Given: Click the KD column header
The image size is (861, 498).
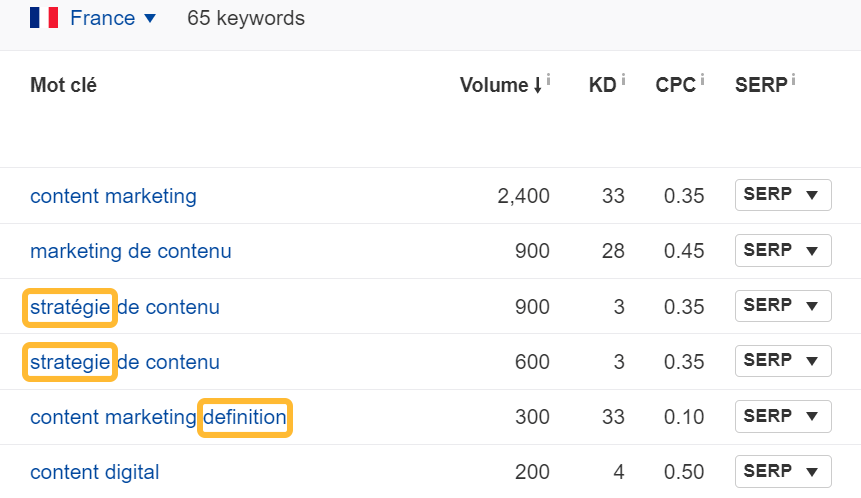Looking at the screenshot, I should point(602,85).
